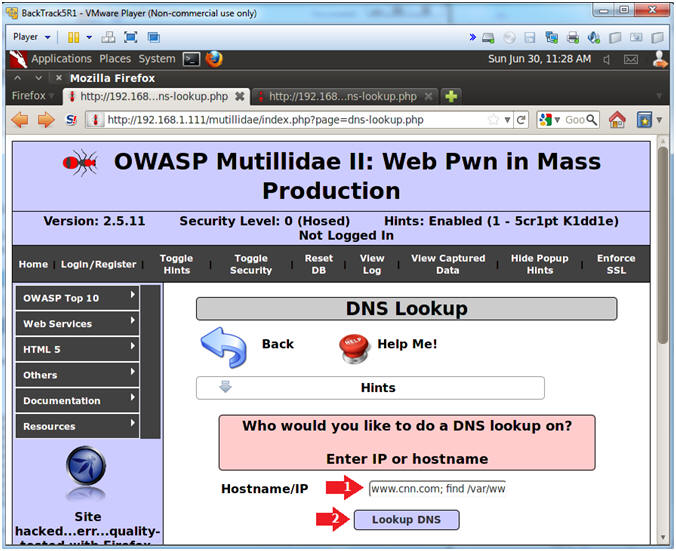Launch the terminal from the panel
The height and width of the screenshot is (551, 676).
[191, 59]
